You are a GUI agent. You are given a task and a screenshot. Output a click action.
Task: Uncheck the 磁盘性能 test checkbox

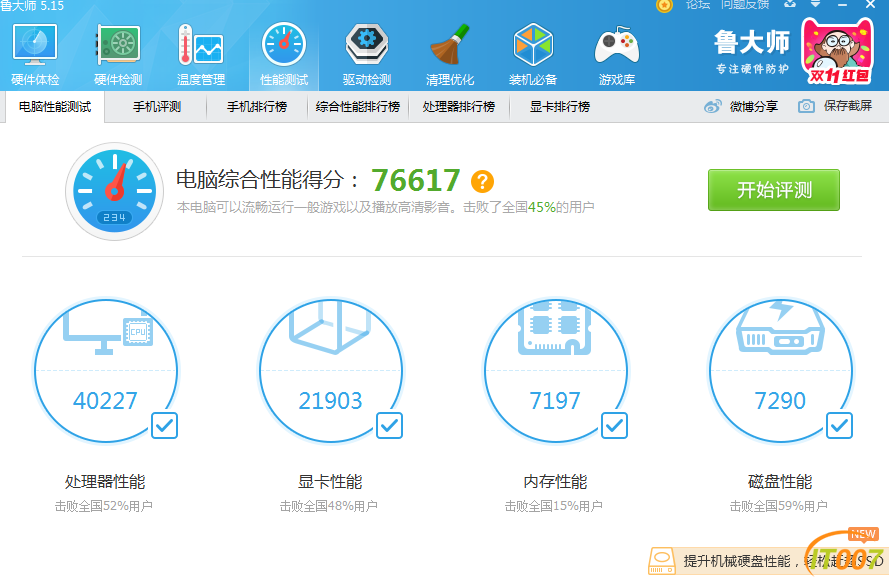click(840, 426)
